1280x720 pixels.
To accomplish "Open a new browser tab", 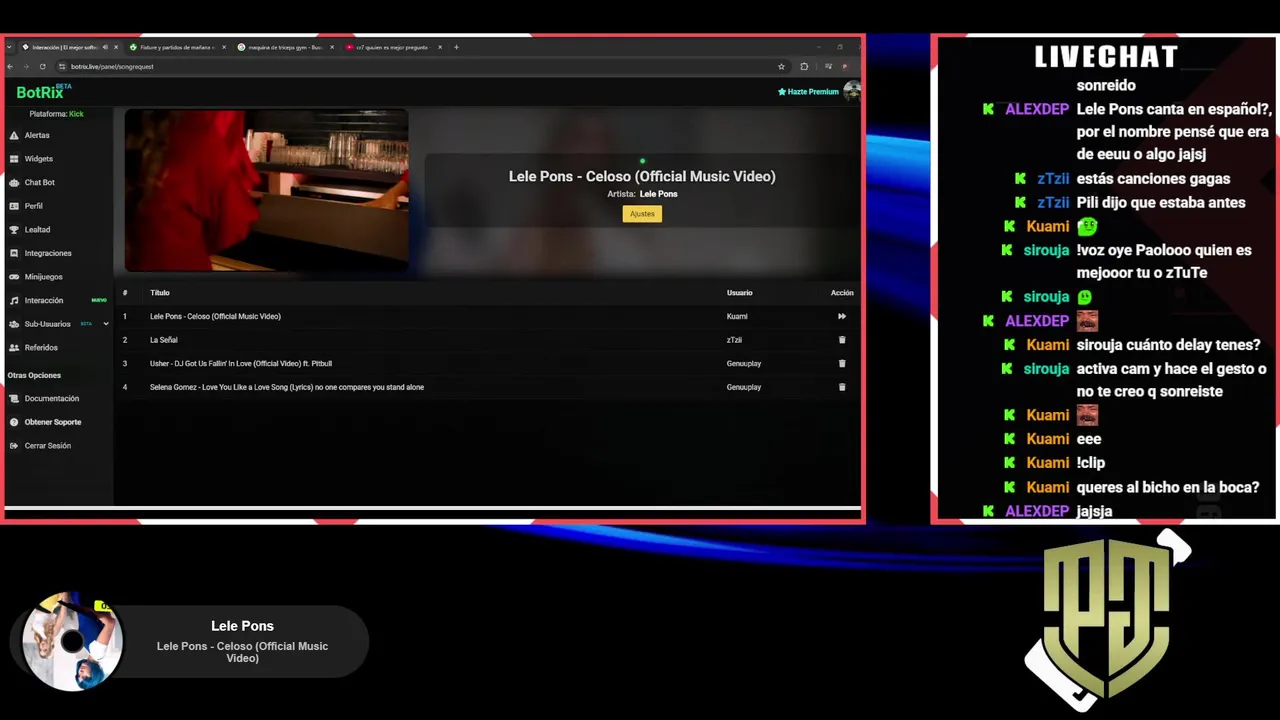I will [456, 47].
